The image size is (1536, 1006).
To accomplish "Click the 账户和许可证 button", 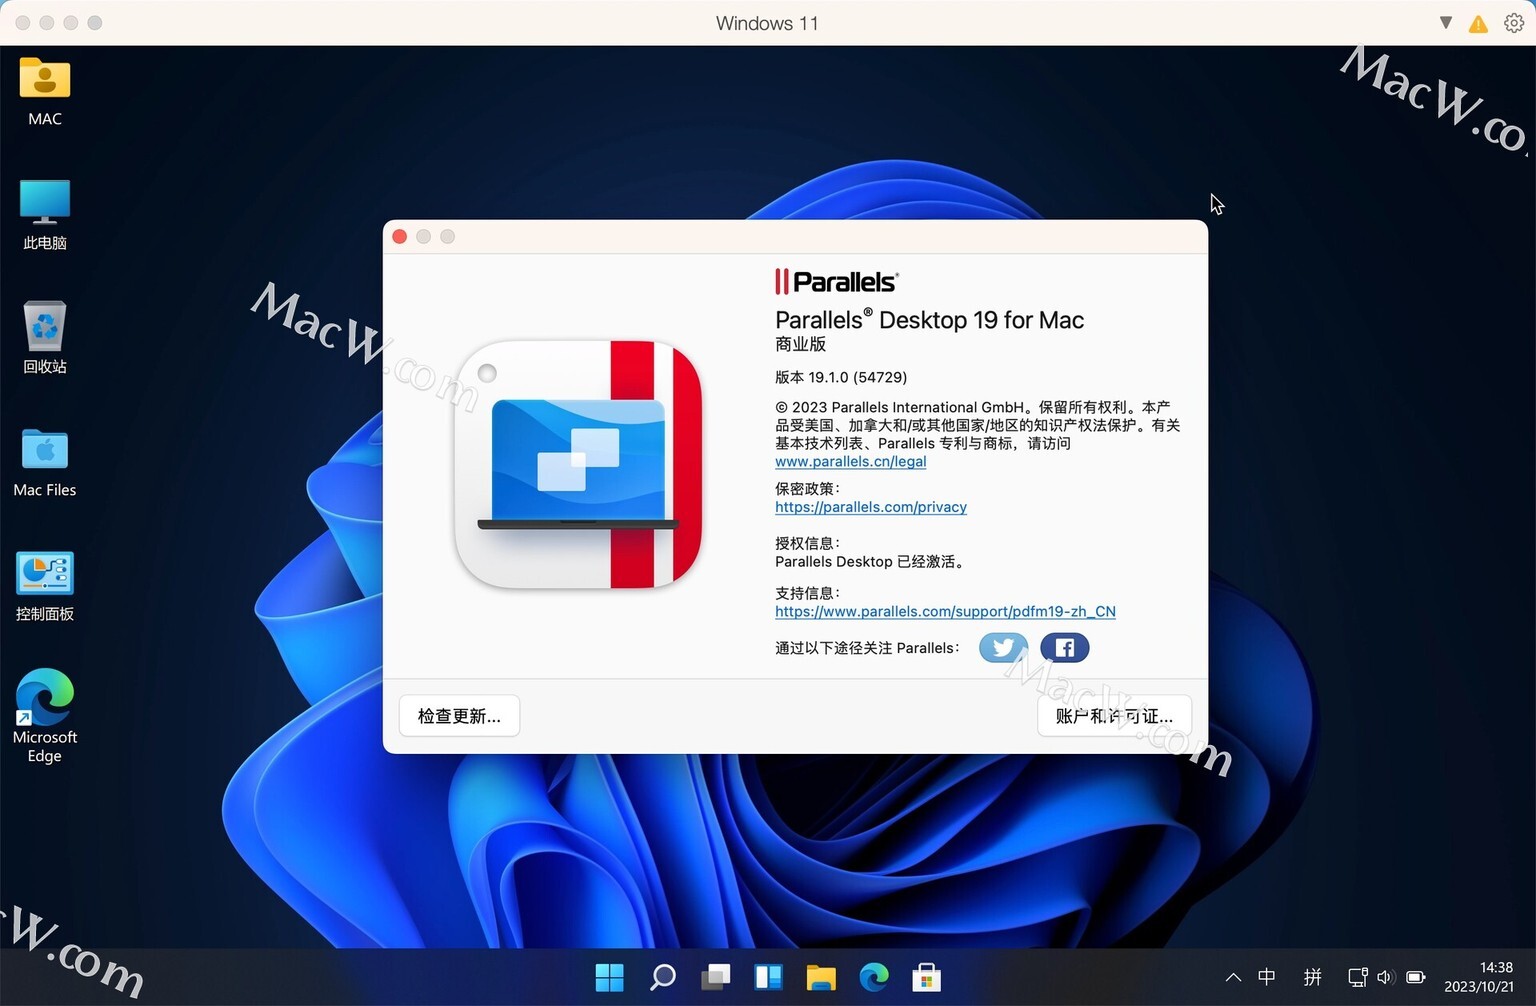I will pos(1114,716).
